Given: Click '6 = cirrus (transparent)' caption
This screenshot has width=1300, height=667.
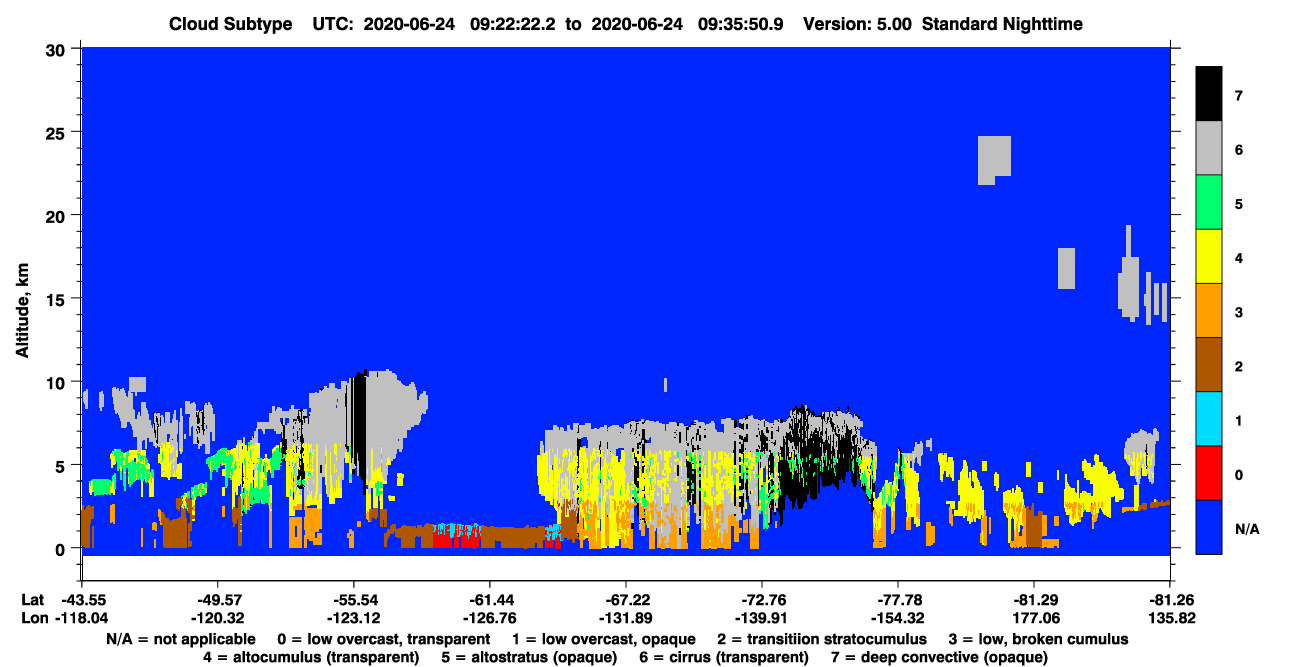Looking at the screenshot, I should 722,657.
